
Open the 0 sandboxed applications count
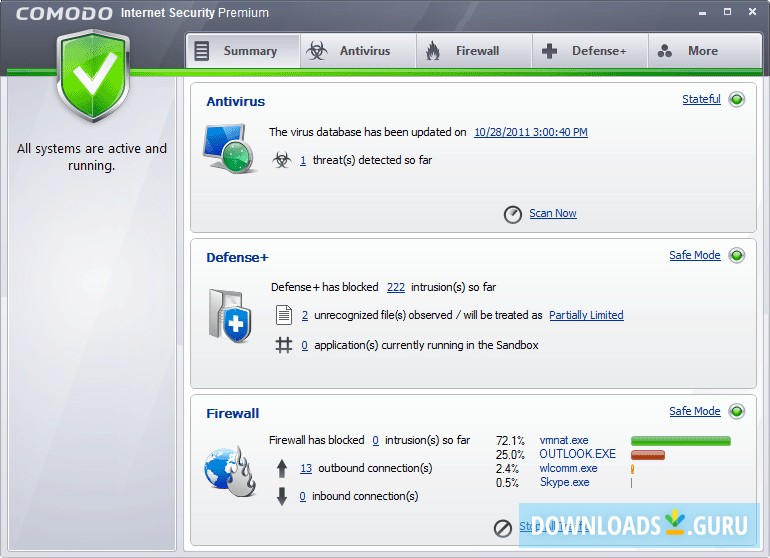[x=304, y=345]
